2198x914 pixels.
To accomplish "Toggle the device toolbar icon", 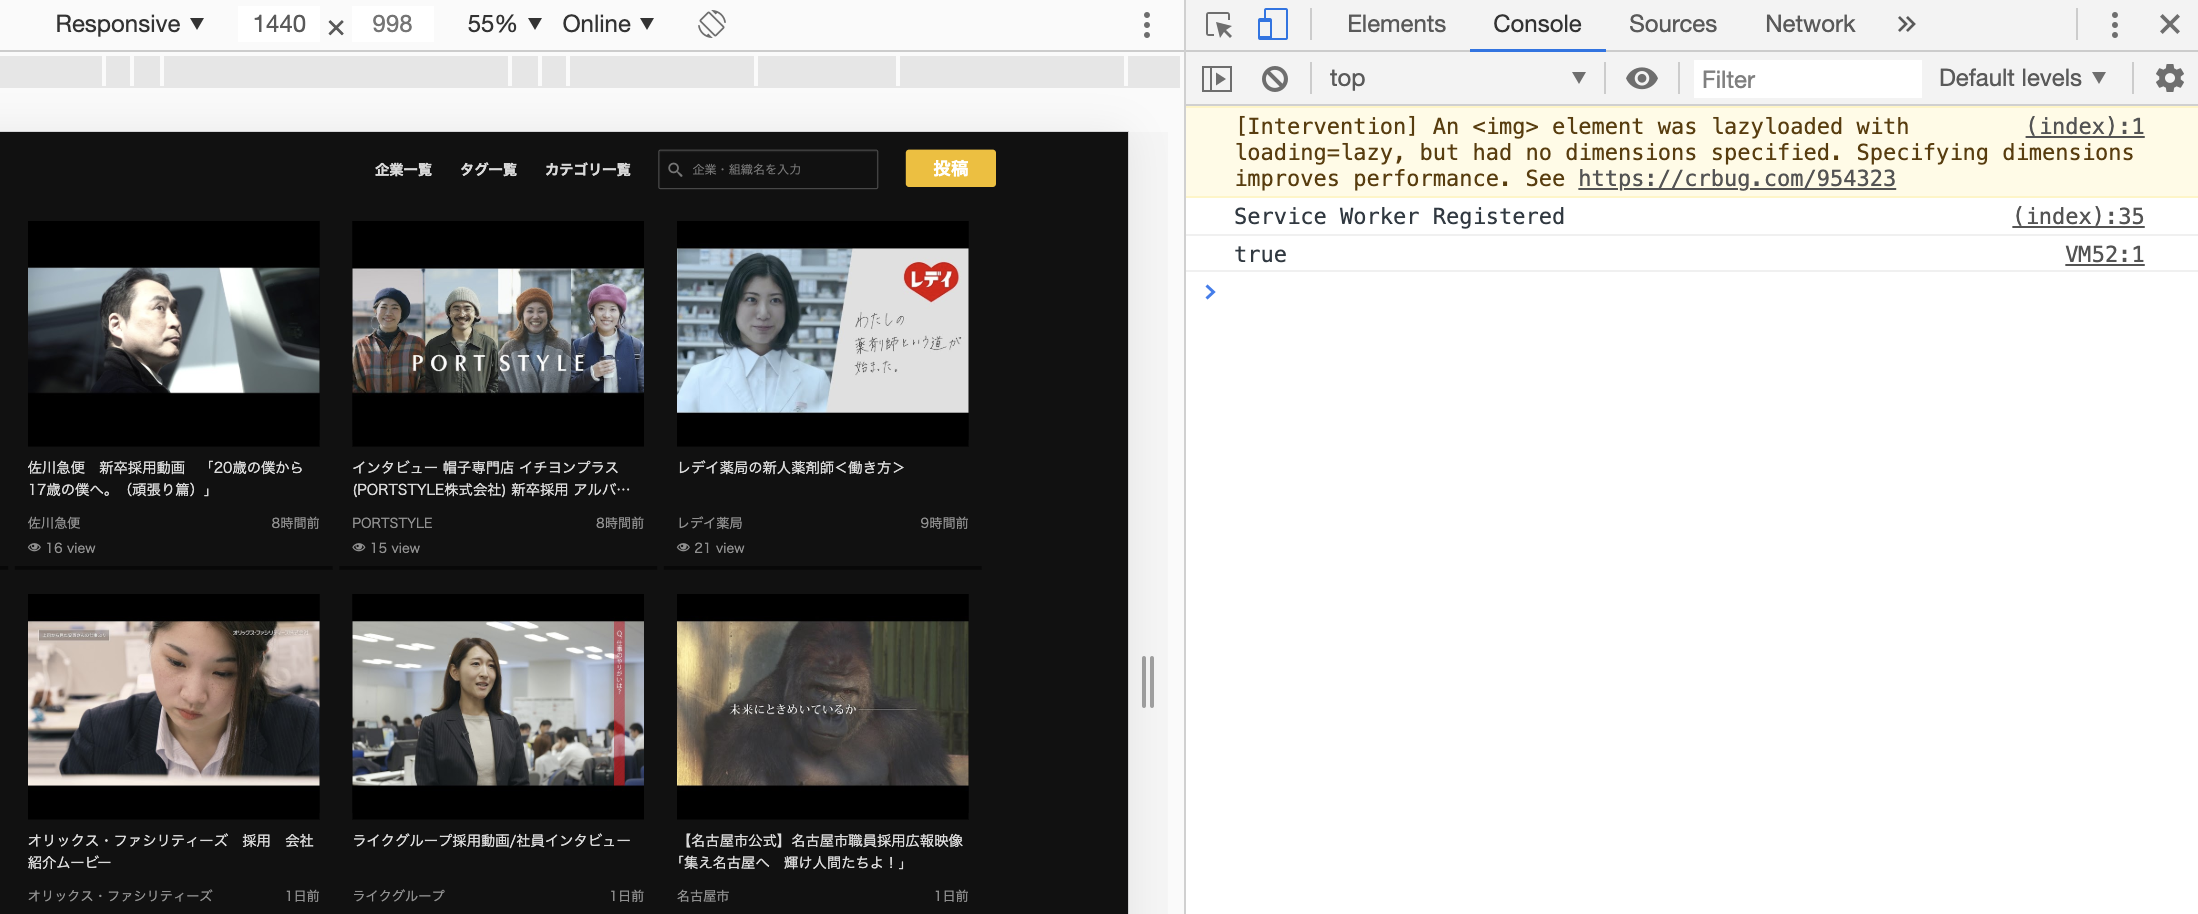I will (x=1272, y=25).
